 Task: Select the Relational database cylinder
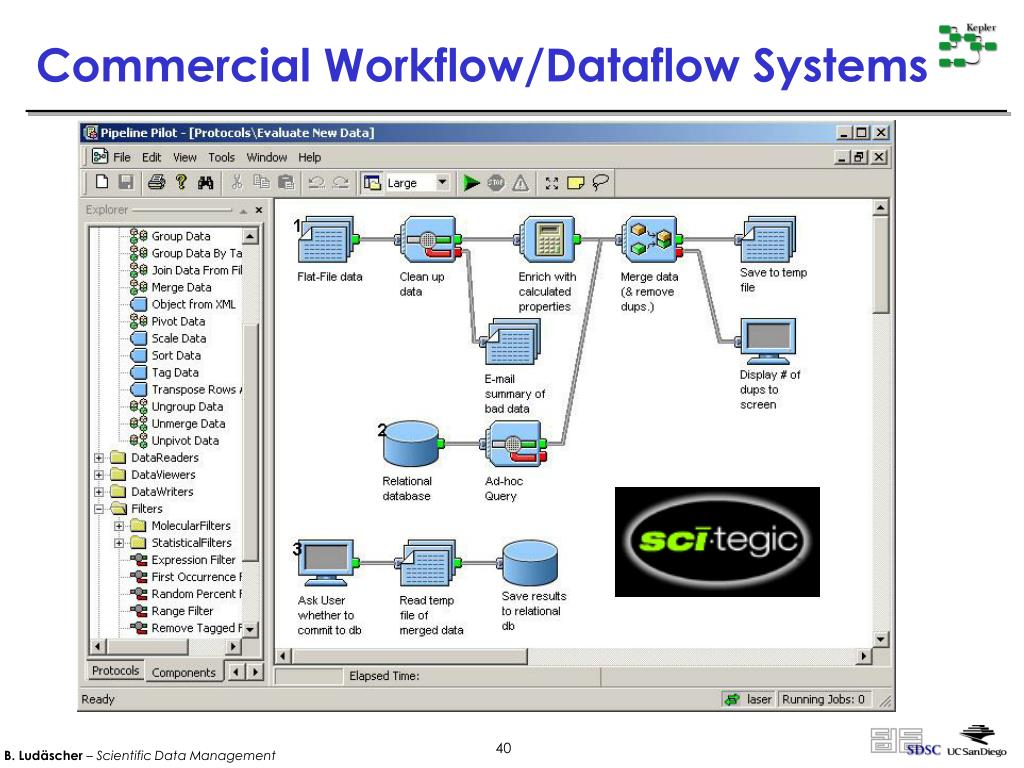point(411,443)
